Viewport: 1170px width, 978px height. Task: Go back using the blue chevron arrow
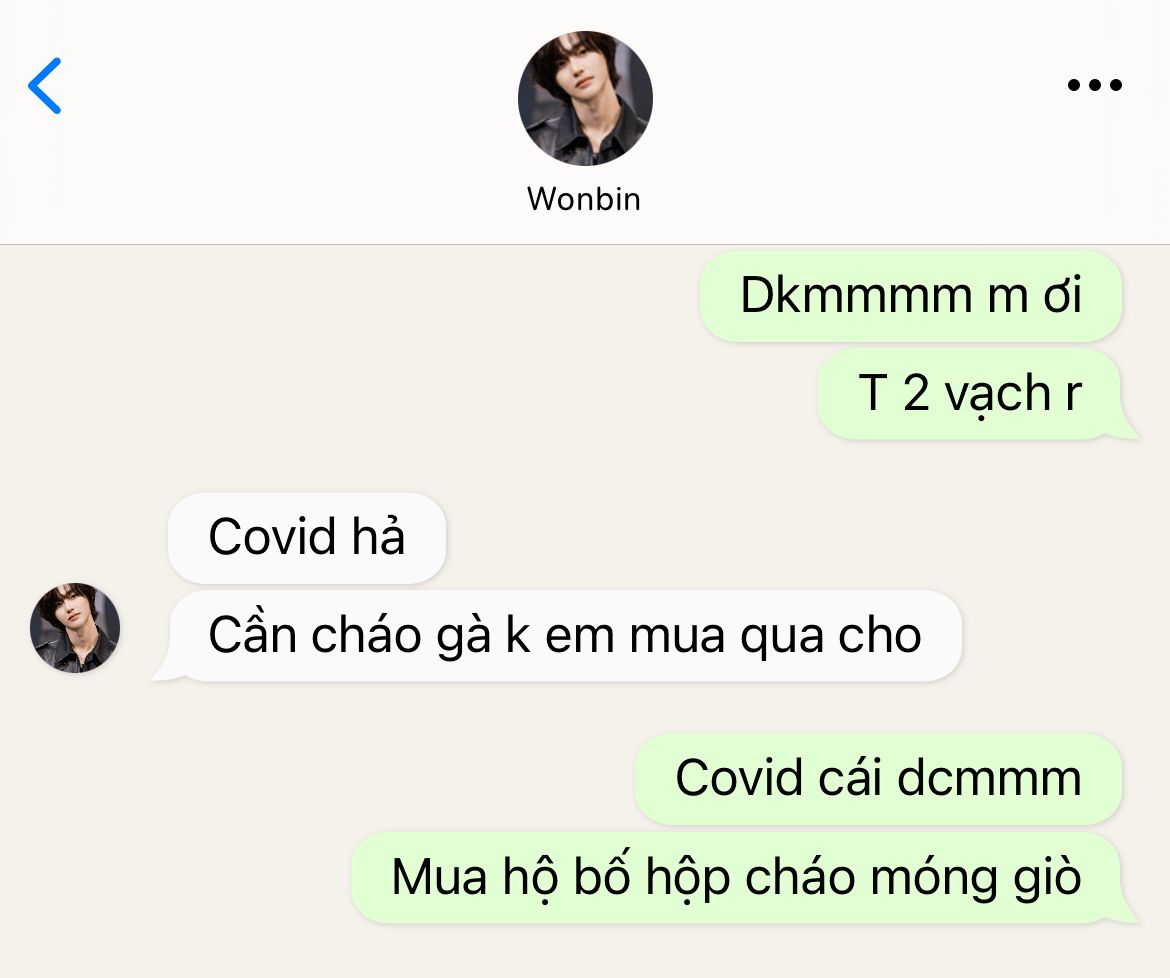(45, 86)
